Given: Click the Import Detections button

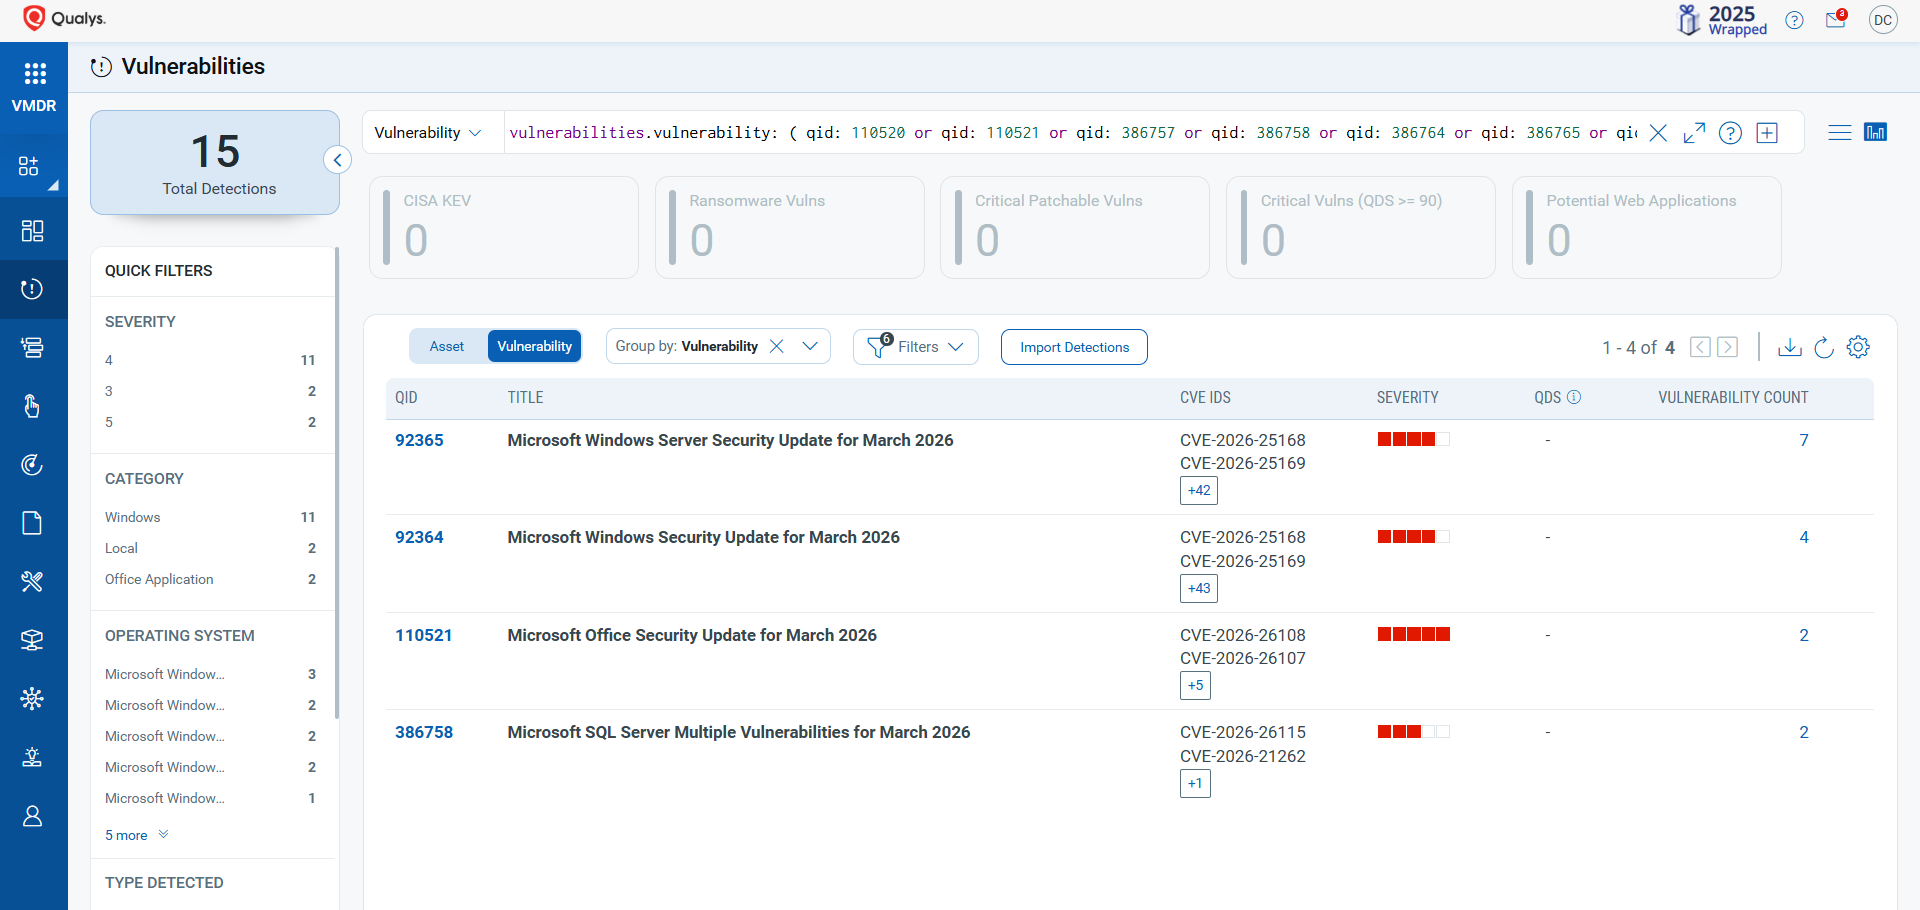Looking at the screenshot, I should pos(1074,347).
